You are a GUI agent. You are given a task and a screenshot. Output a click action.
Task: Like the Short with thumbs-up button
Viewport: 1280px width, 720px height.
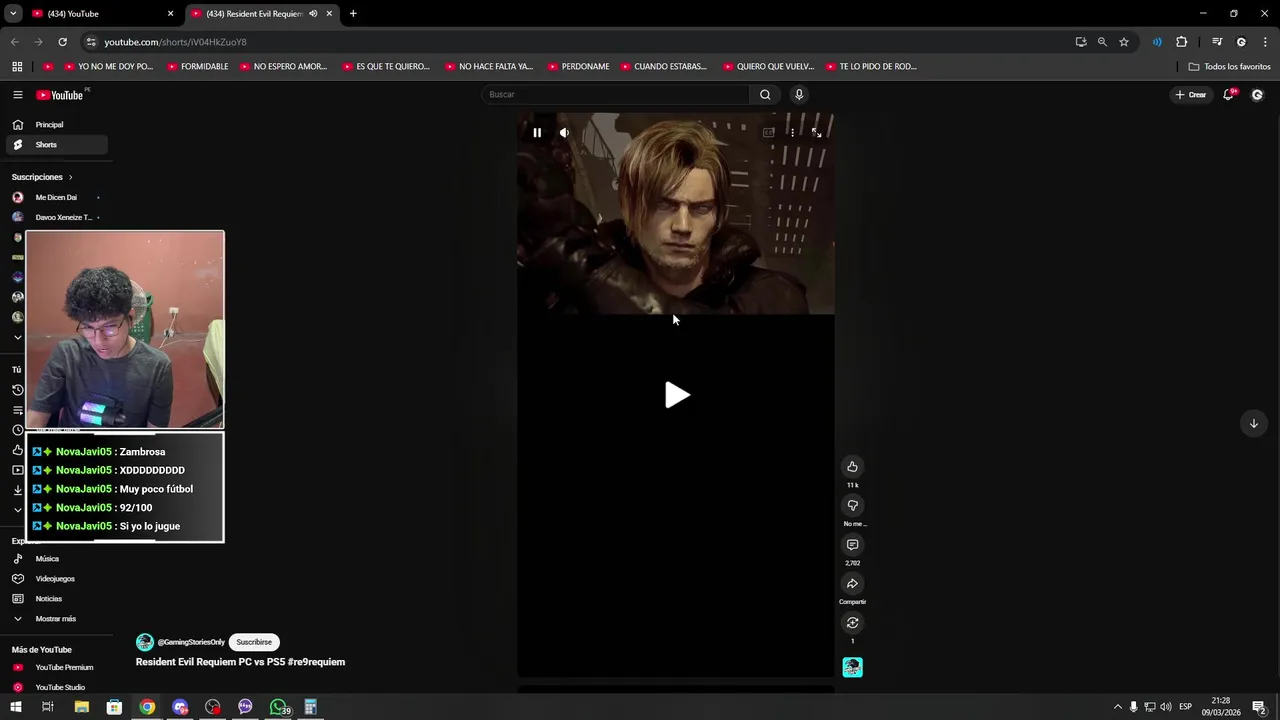(852, 466)
